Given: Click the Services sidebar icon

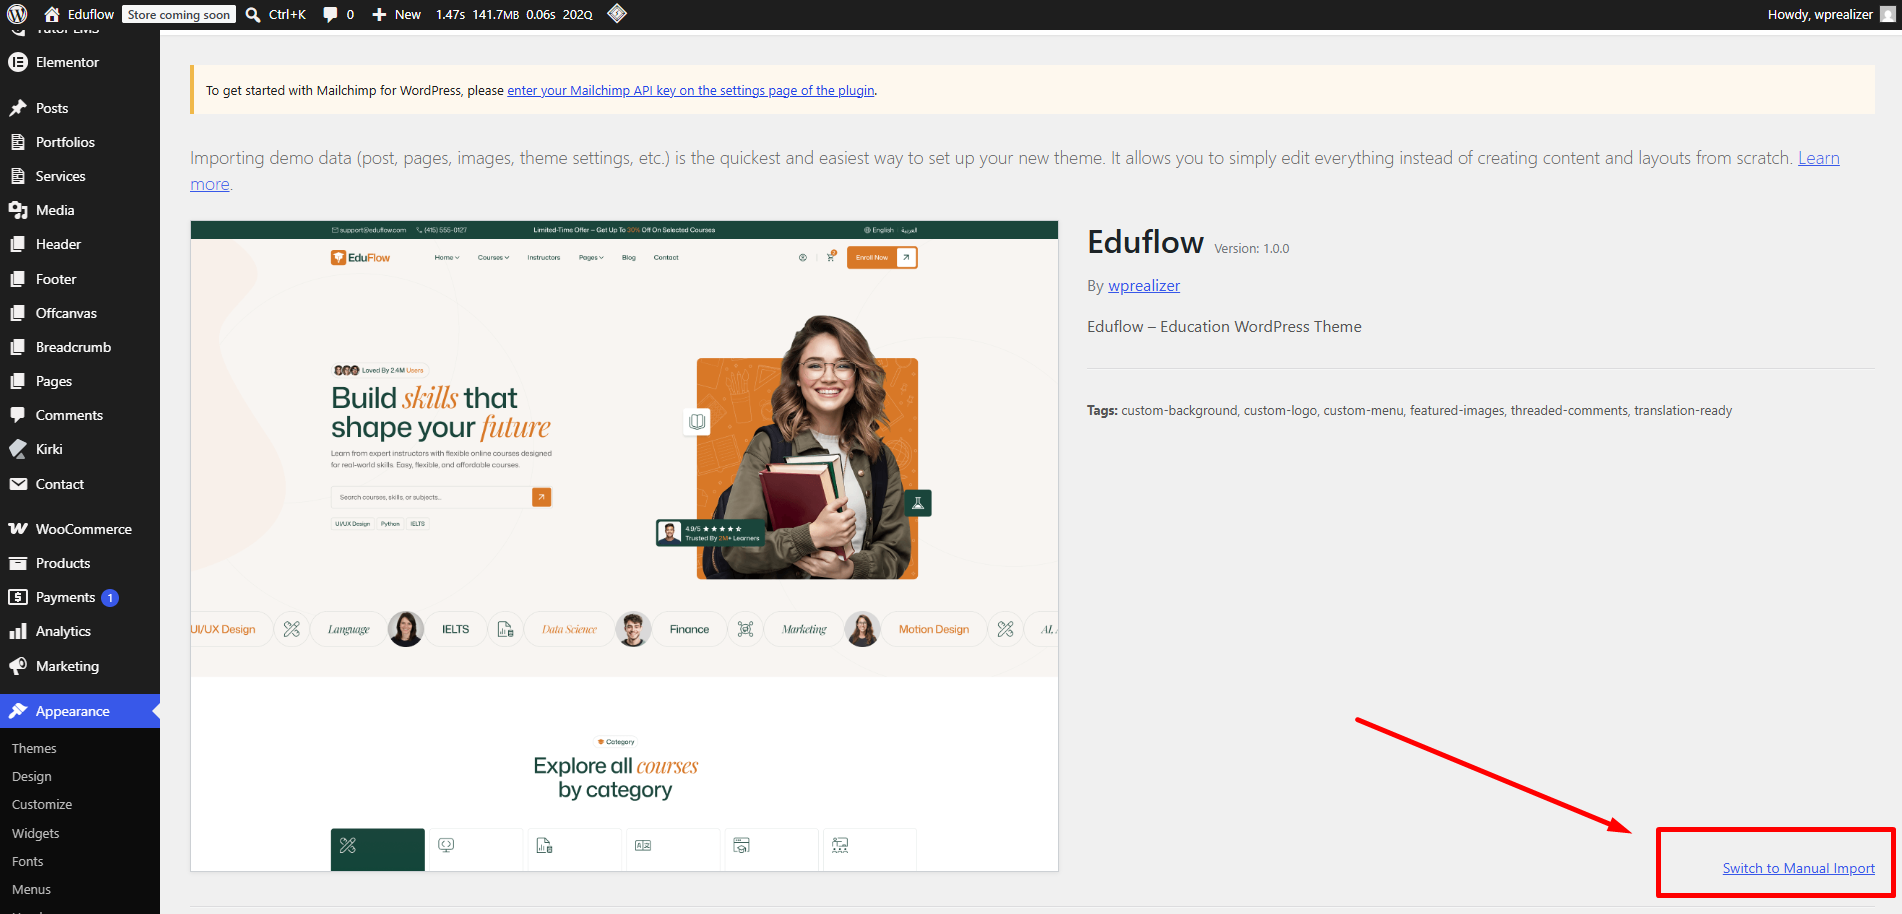Looking at the screenshot, I should (x=18, y=176).
